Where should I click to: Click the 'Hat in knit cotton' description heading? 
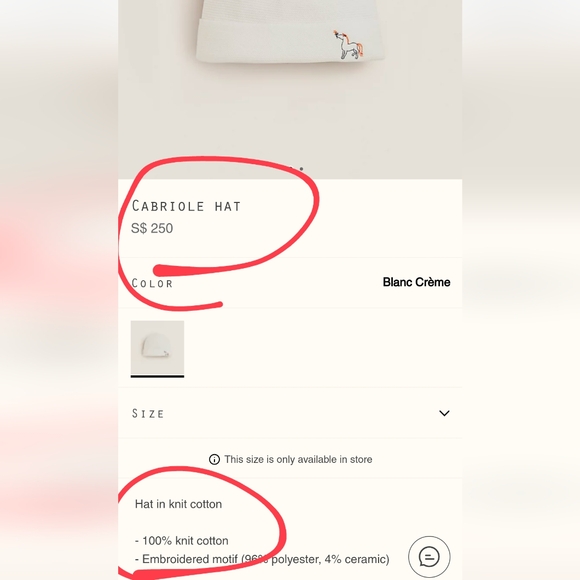click(x=178, y=504)
